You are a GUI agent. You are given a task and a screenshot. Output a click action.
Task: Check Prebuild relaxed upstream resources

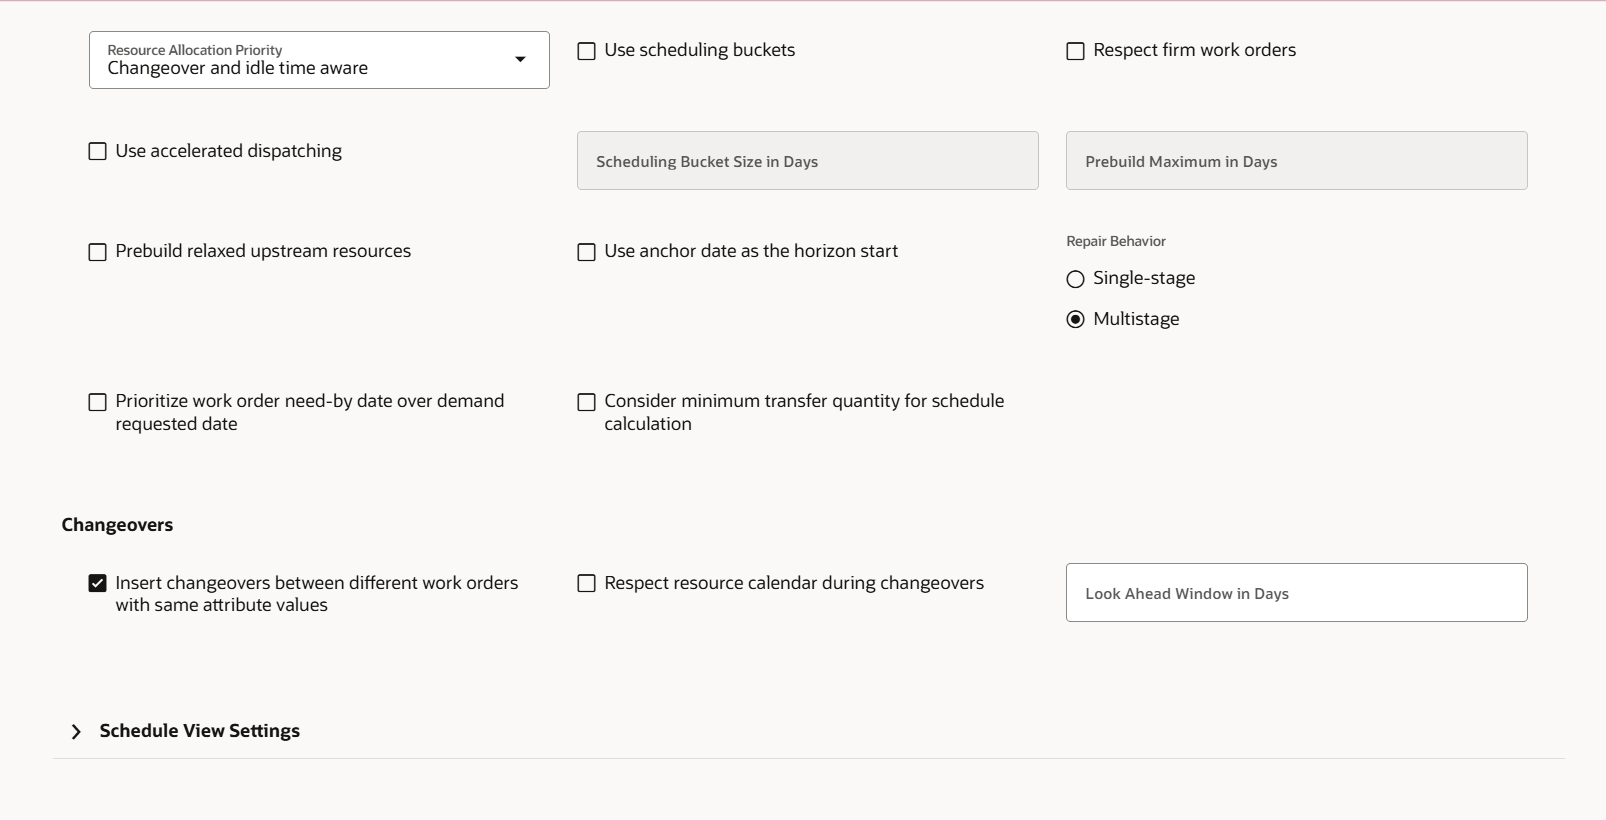tap(98, 252)
